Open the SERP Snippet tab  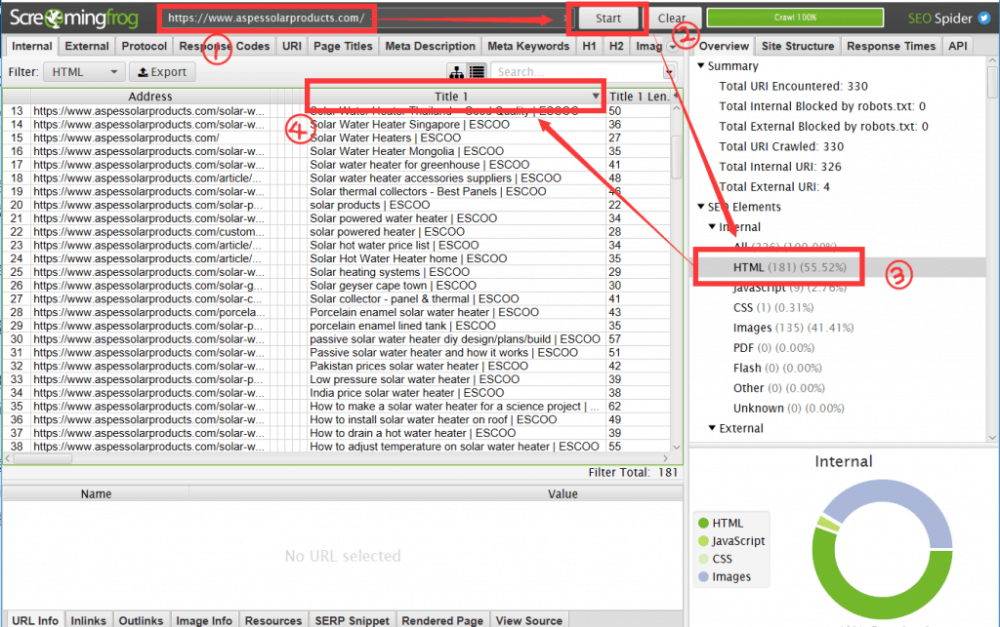coord(350,620)
